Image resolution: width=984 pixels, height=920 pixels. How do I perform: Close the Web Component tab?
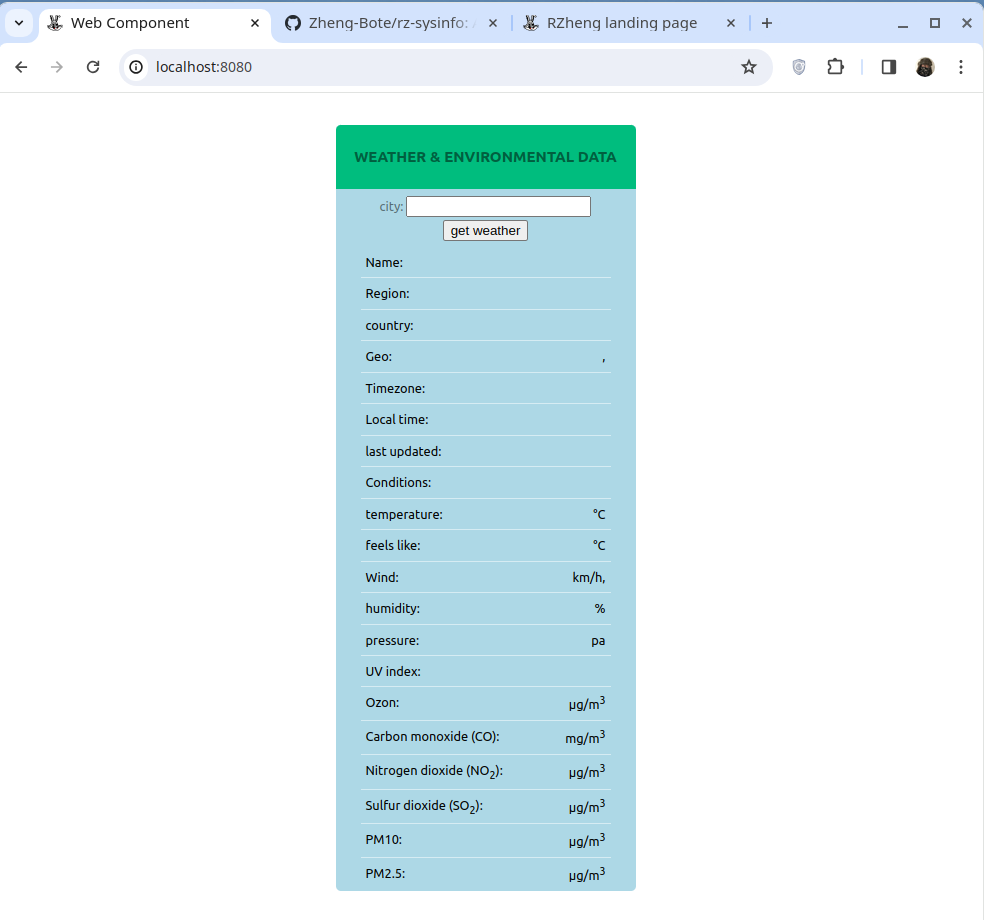click(x=255, y=23)
